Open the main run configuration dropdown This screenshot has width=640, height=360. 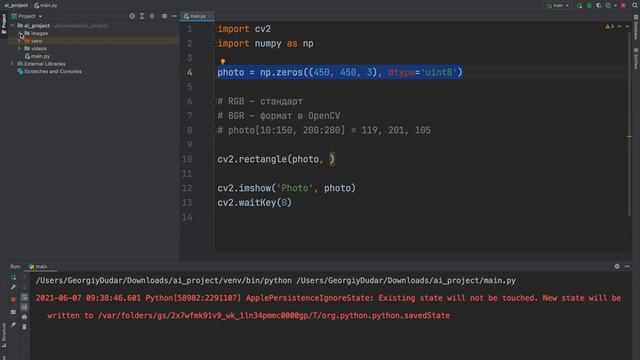tap(558, 5)
